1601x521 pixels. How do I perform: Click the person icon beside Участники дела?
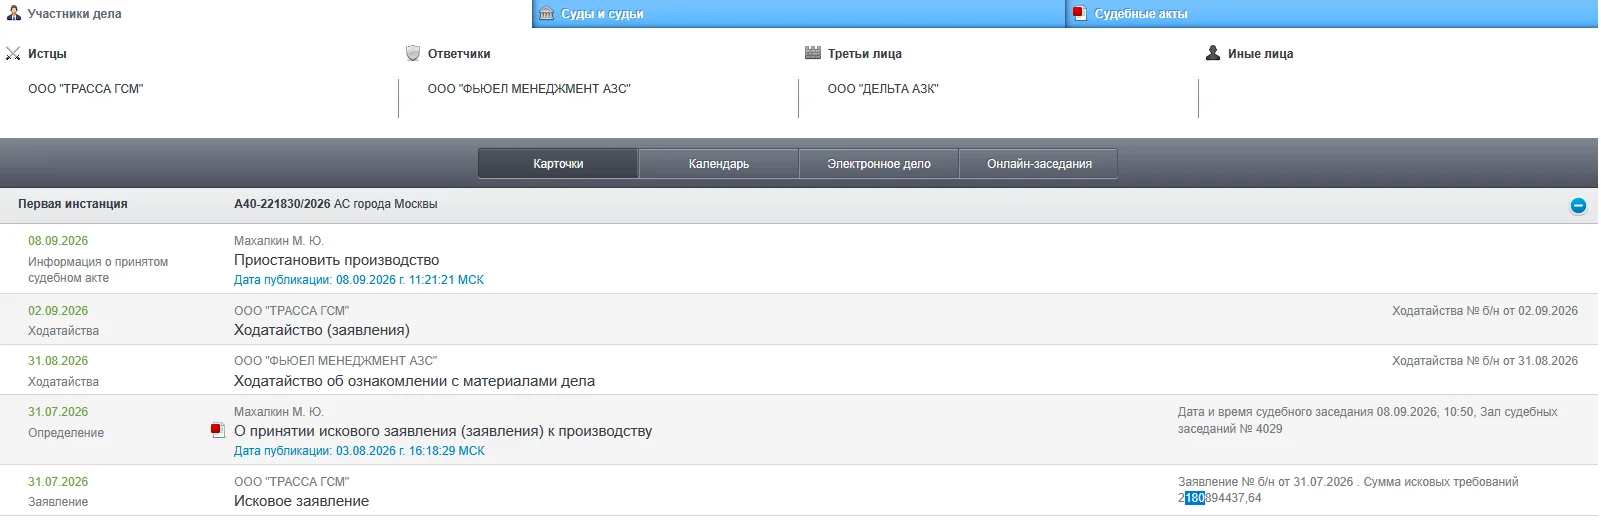click(14, 14)
